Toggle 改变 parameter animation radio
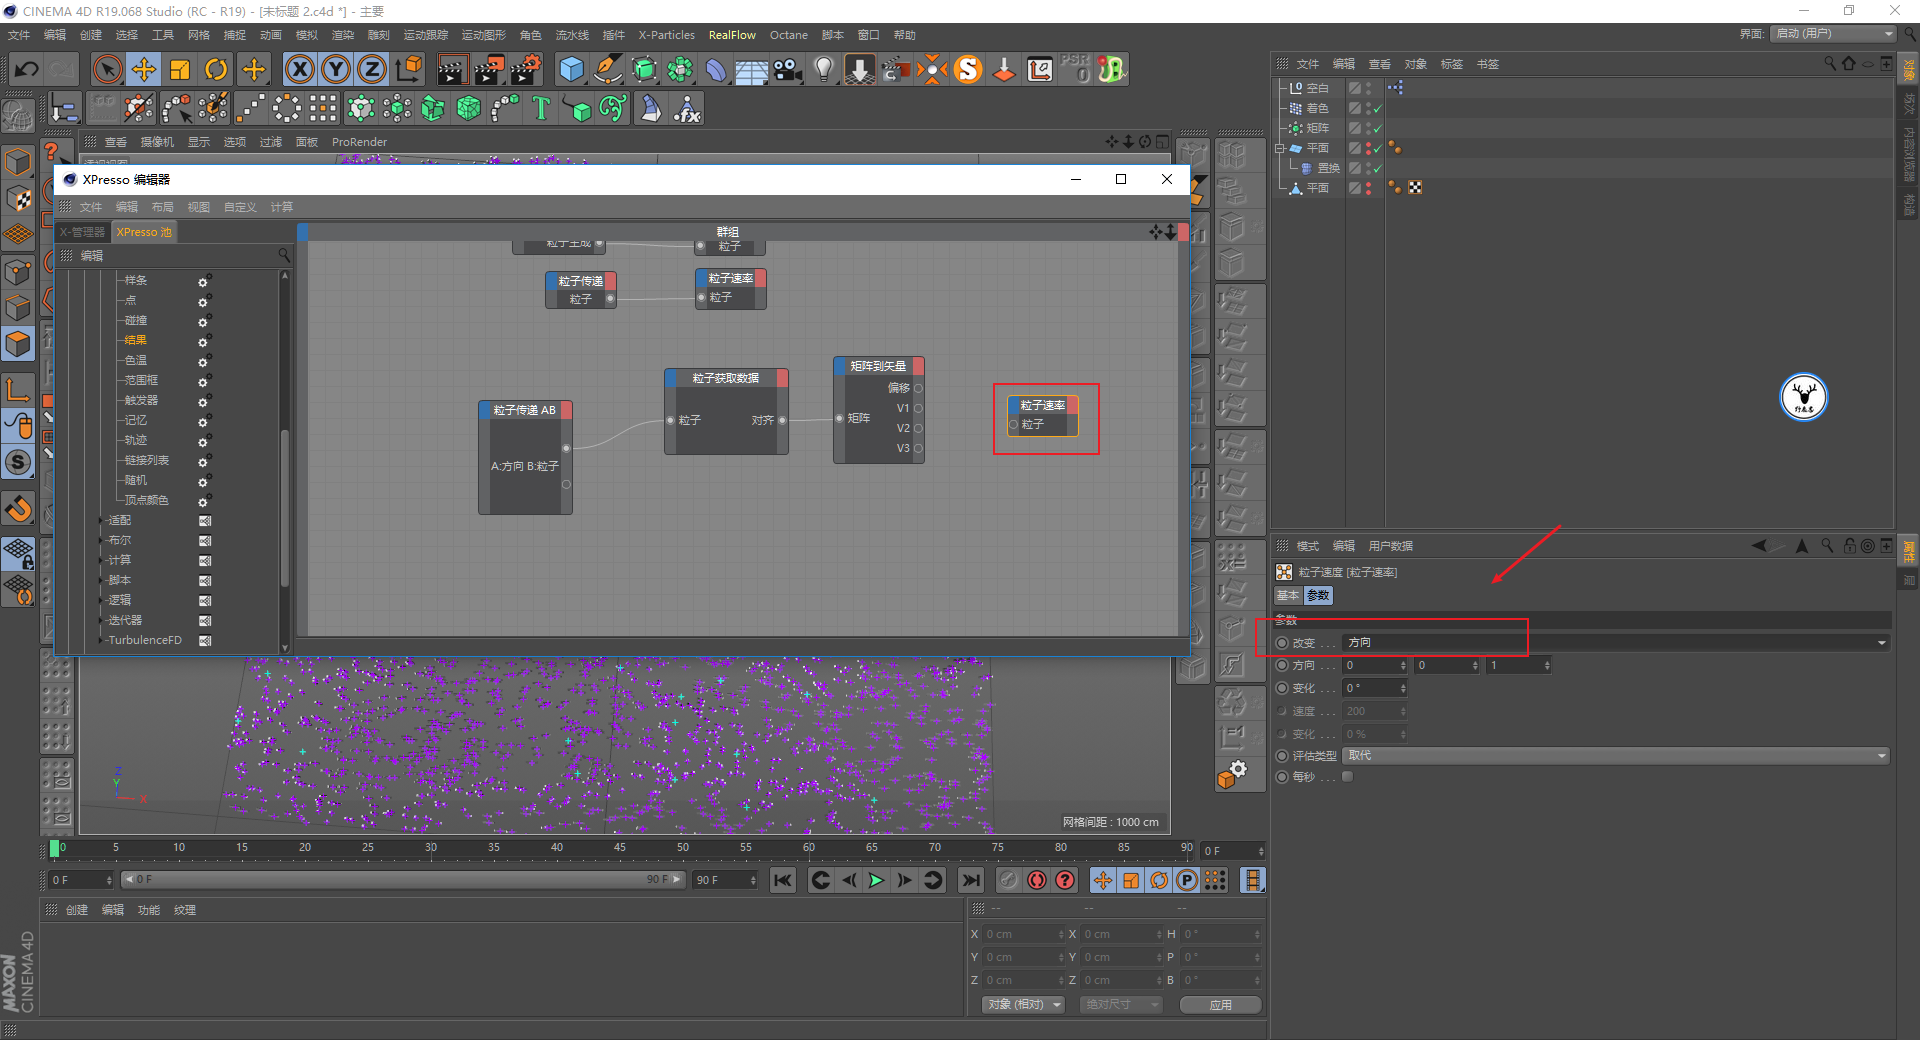1920x1040 pixels. (1282, 643)
